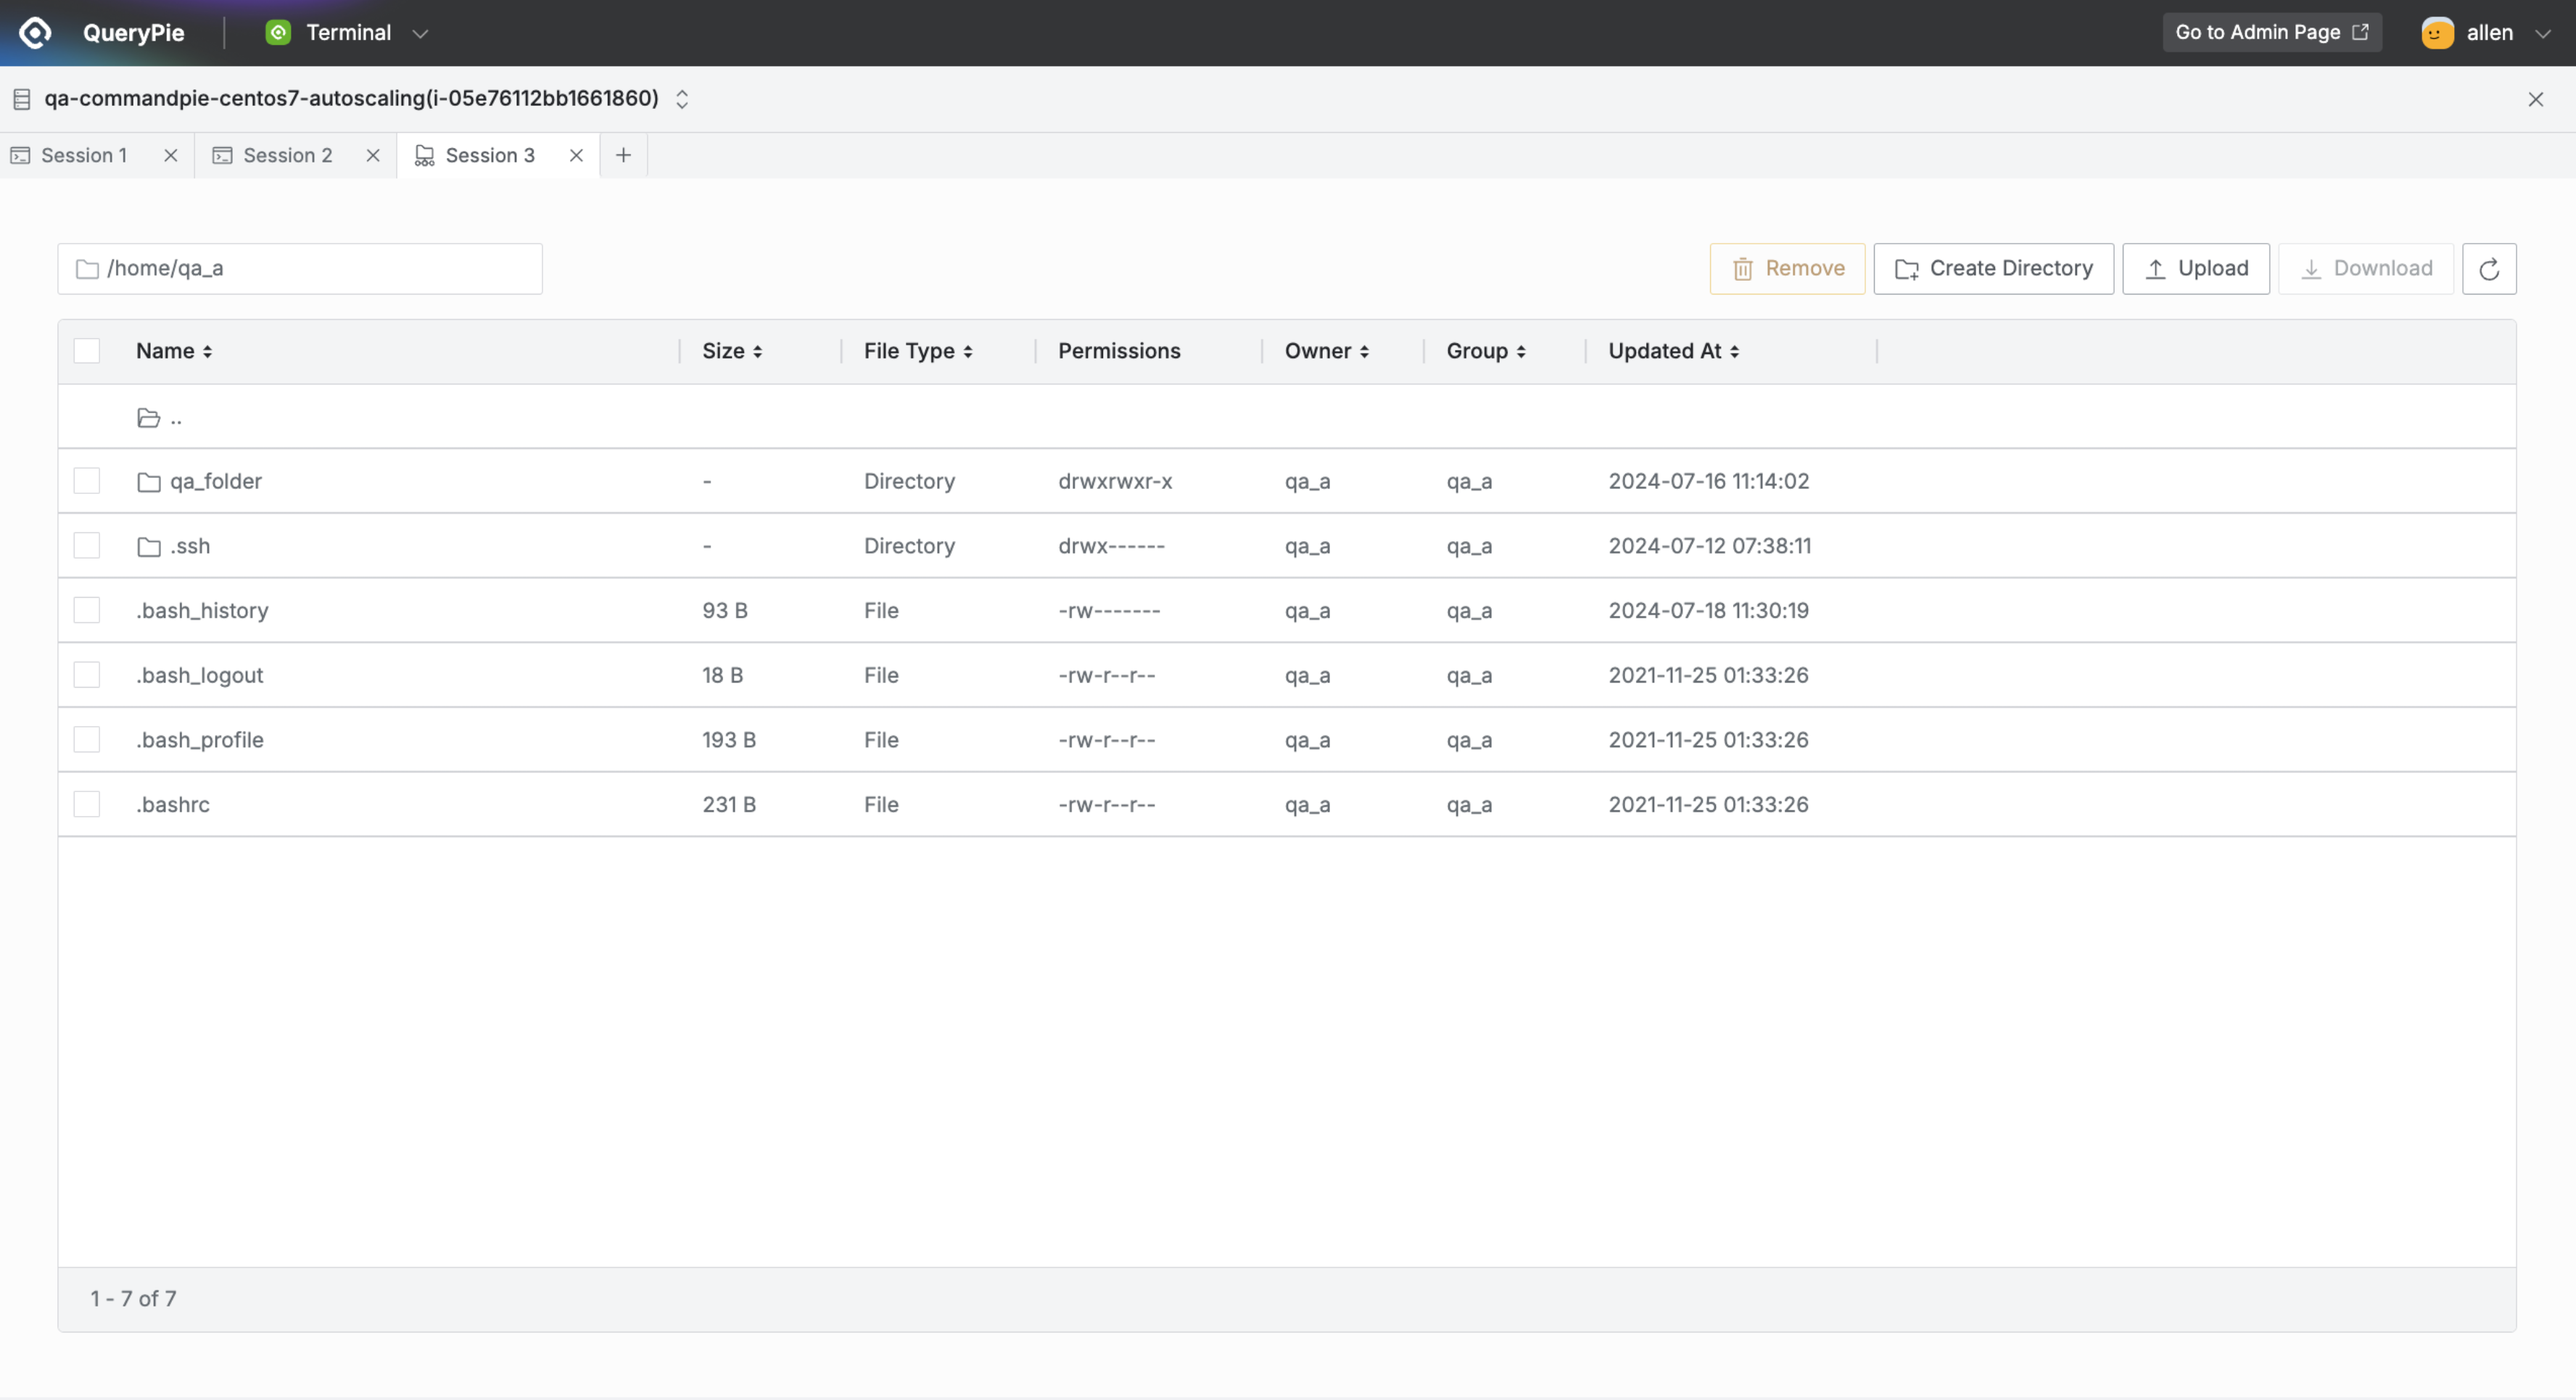
Task: Select the .bashrc row checkbox
Action: pyautogui.click(x=87, y=804)
